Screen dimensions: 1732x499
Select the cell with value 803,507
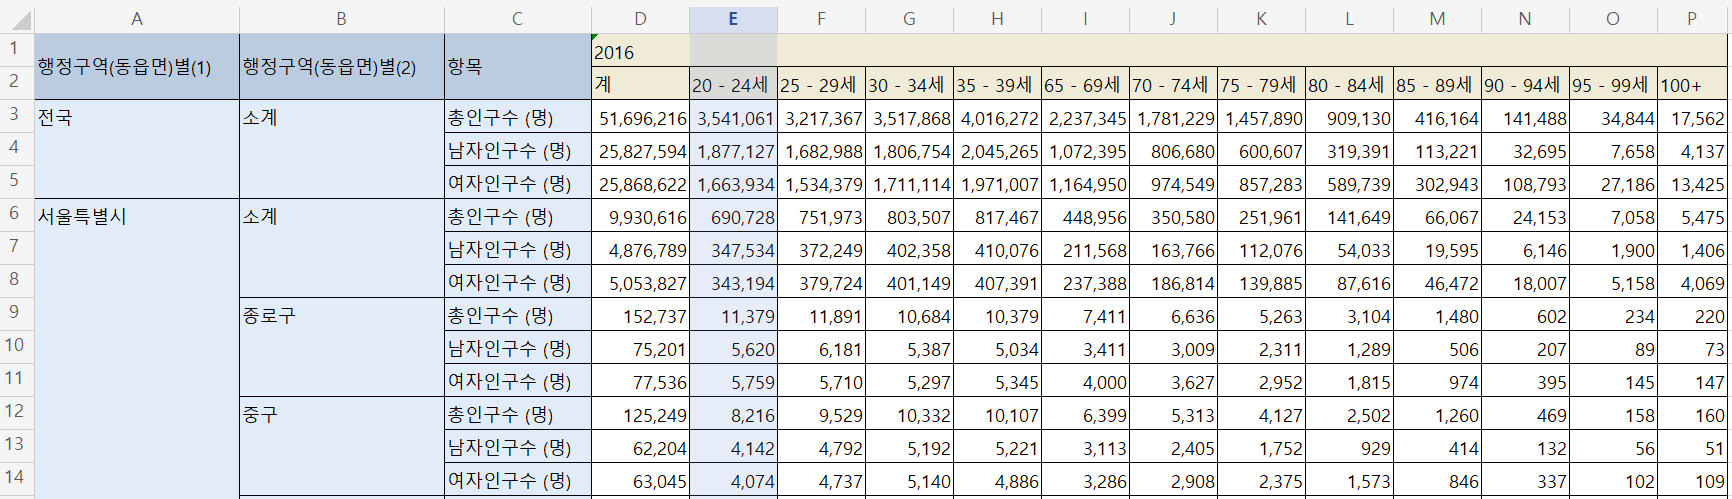coord(909,216)
